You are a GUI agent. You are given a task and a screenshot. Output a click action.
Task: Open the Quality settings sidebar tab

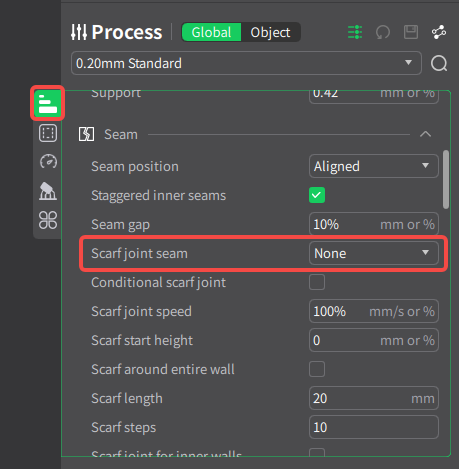pyautogui.click(x=48, y=103)
